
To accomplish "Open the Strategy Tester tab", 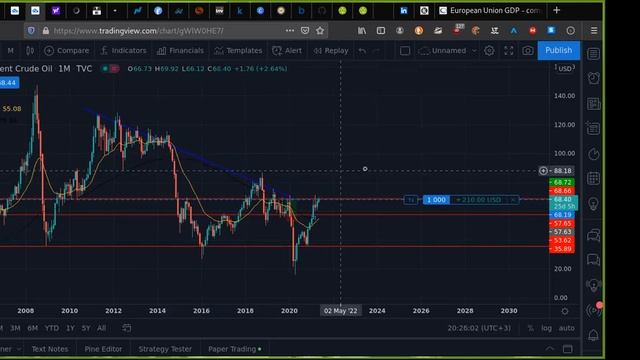I will pos(165,349).
